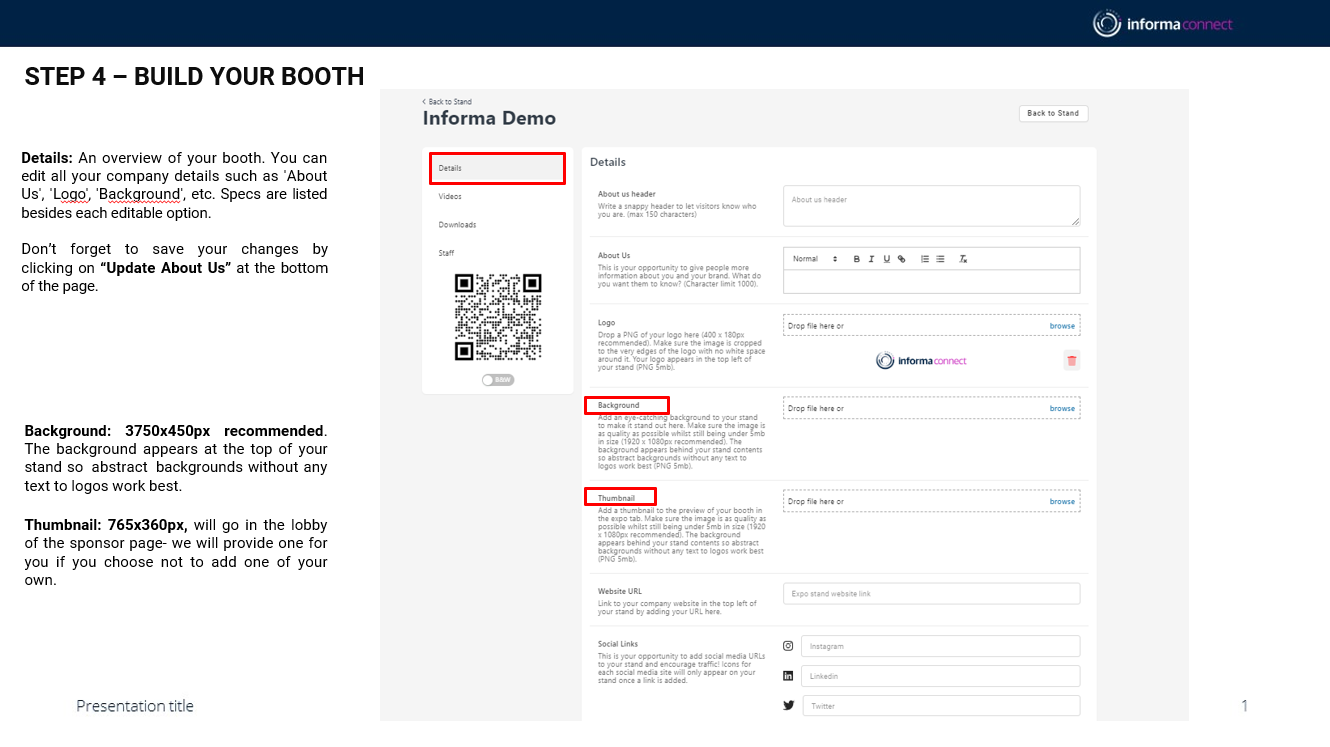Click the About us header text field
The width and height of the screenshot is (1330, 747).
[x=930, y=205]
